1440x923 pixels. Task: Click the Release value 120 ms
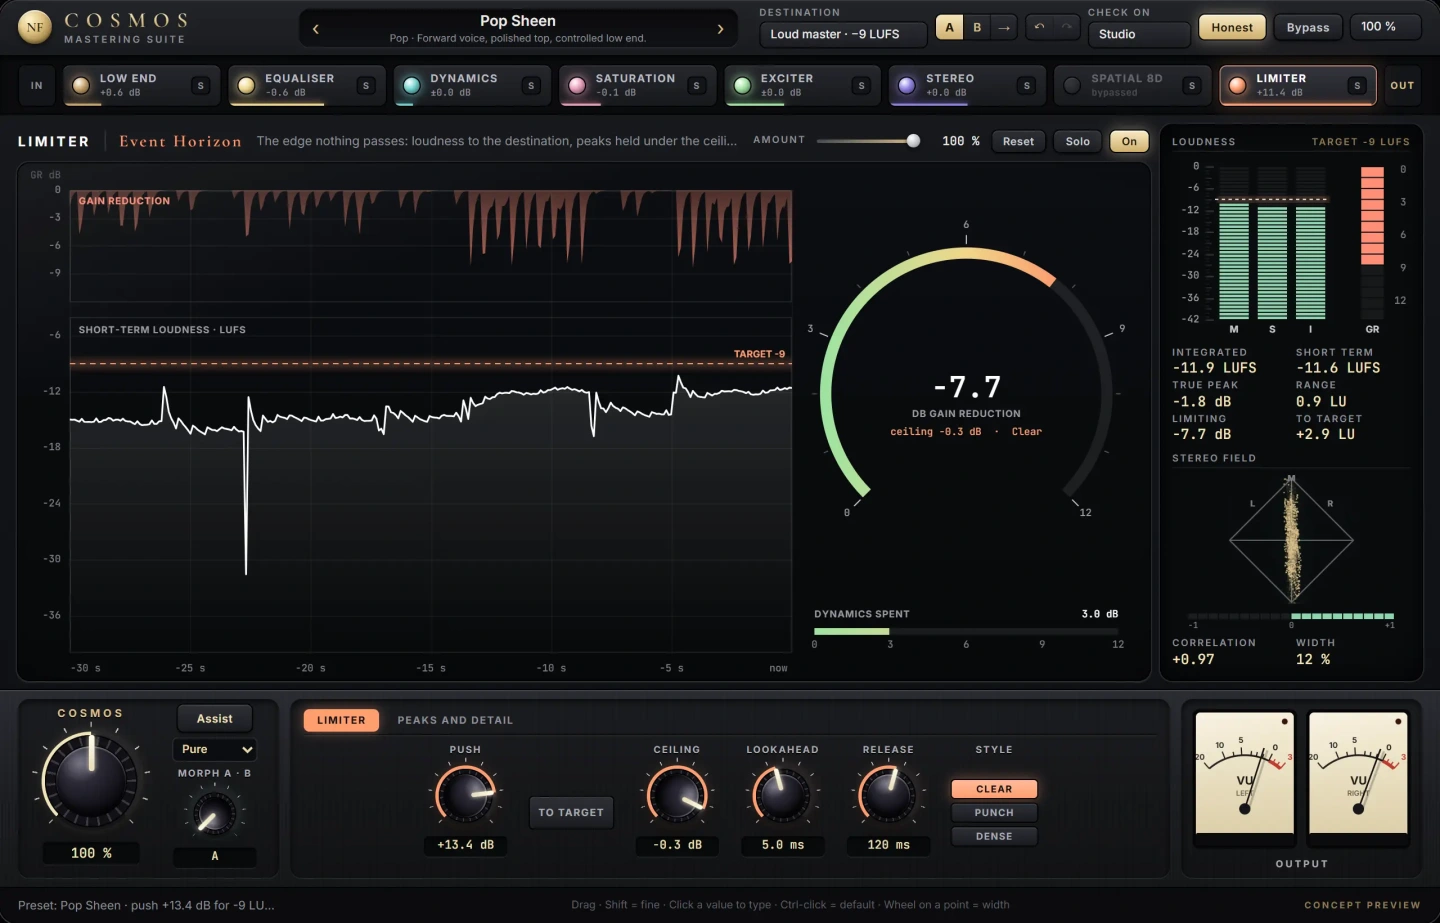click(x=888, y=845)
